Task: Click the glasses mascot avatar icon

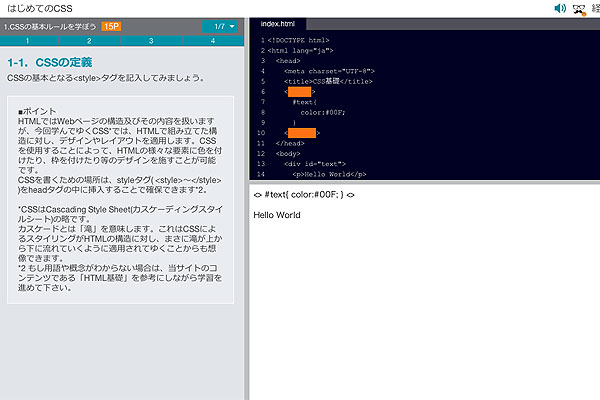Action: pos(578,9)
